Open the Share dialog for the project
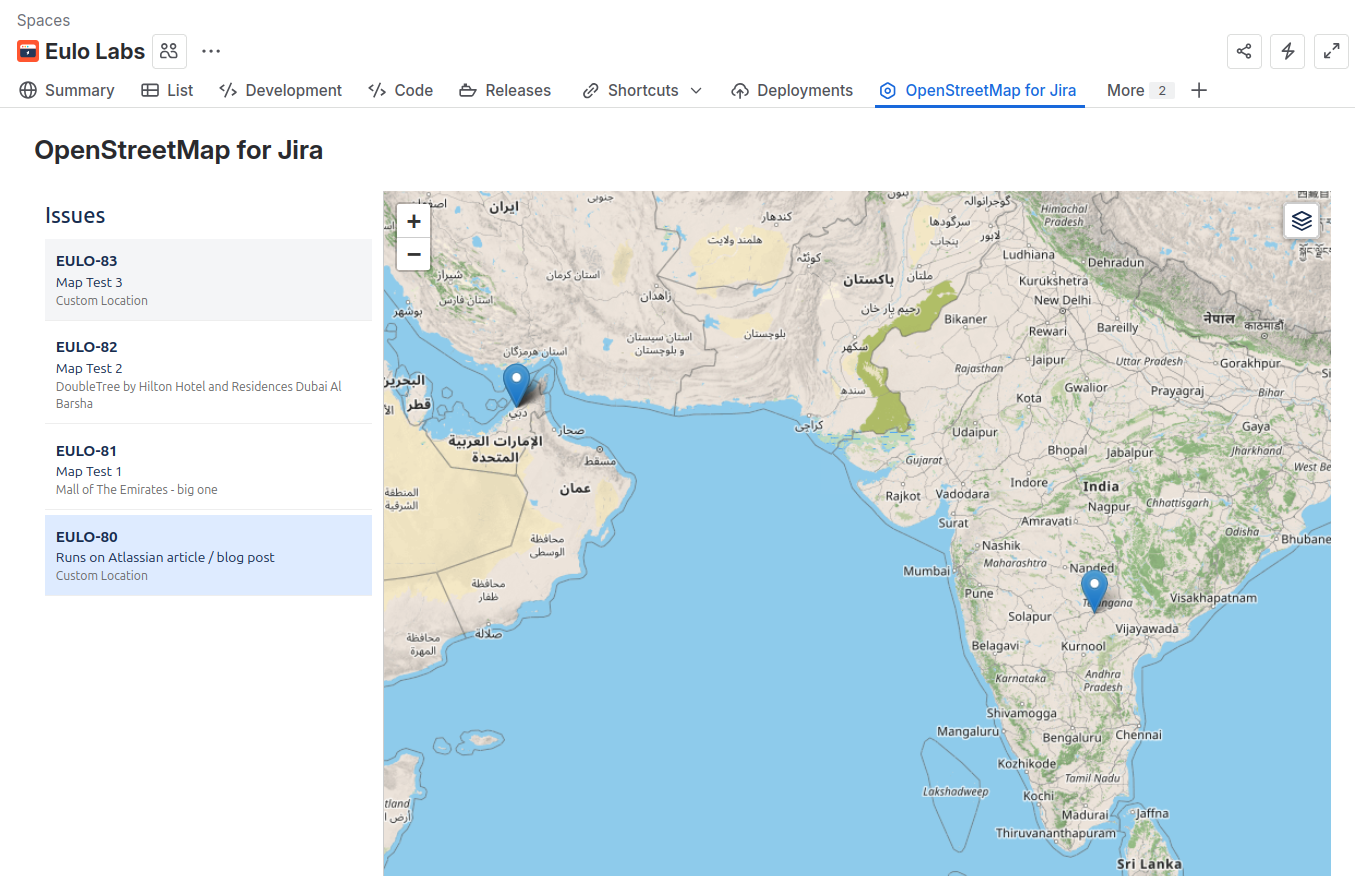1355x876 pixels. pos(1244,51)
